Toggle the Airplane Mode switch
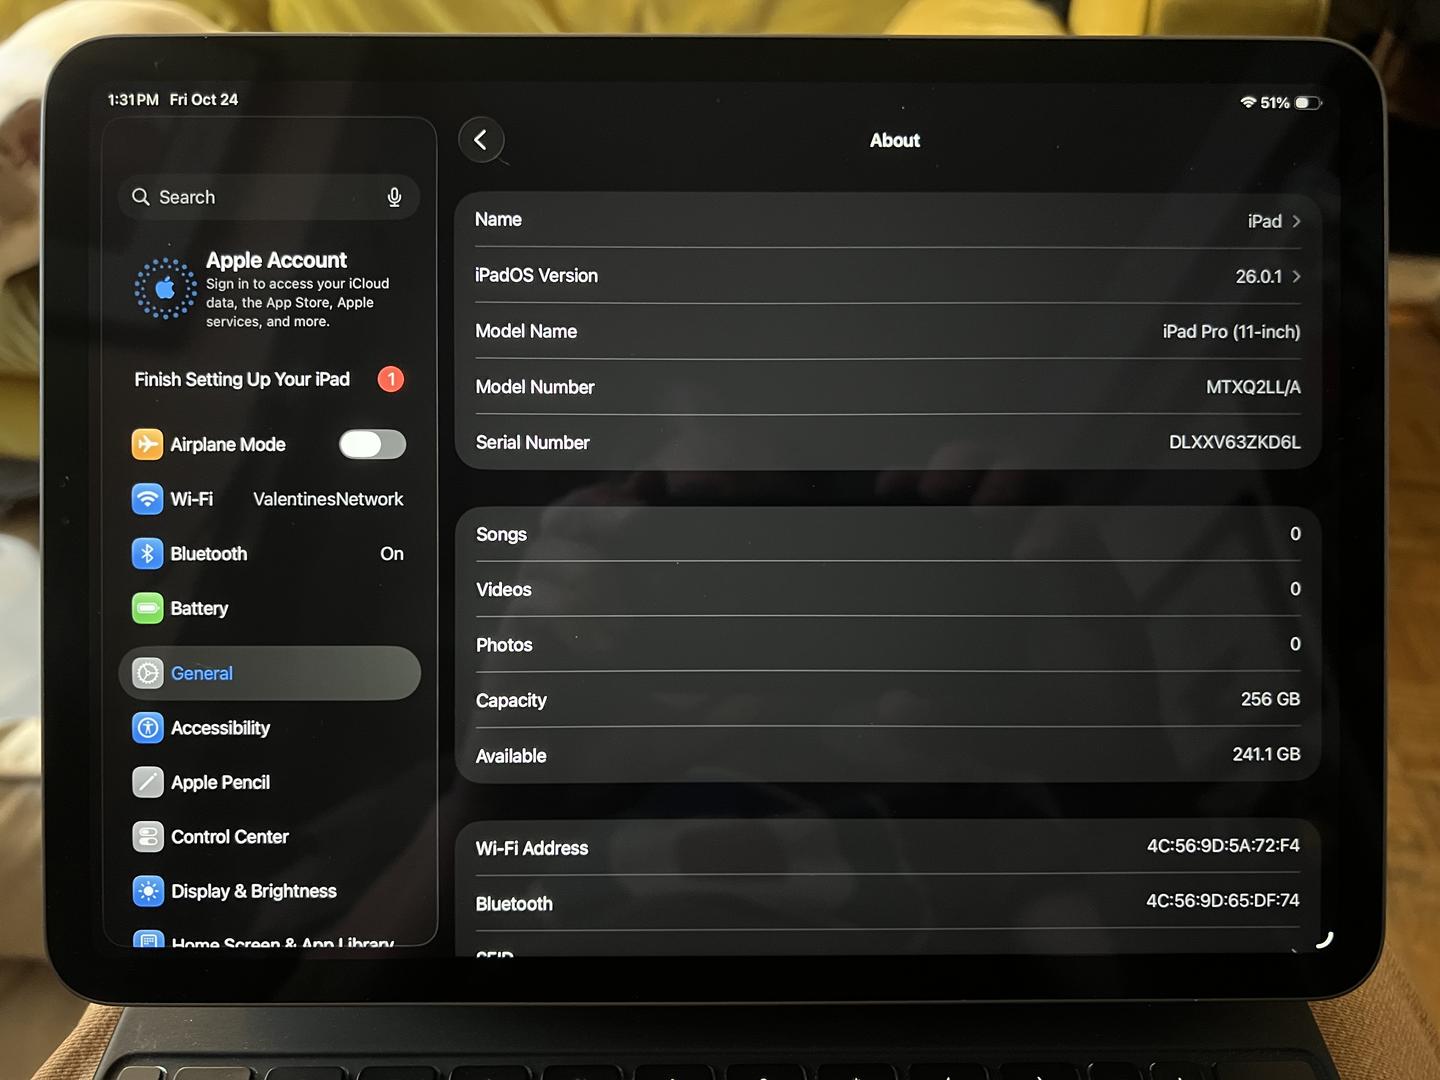1440x1080 pixels. [x=372, y=444]
